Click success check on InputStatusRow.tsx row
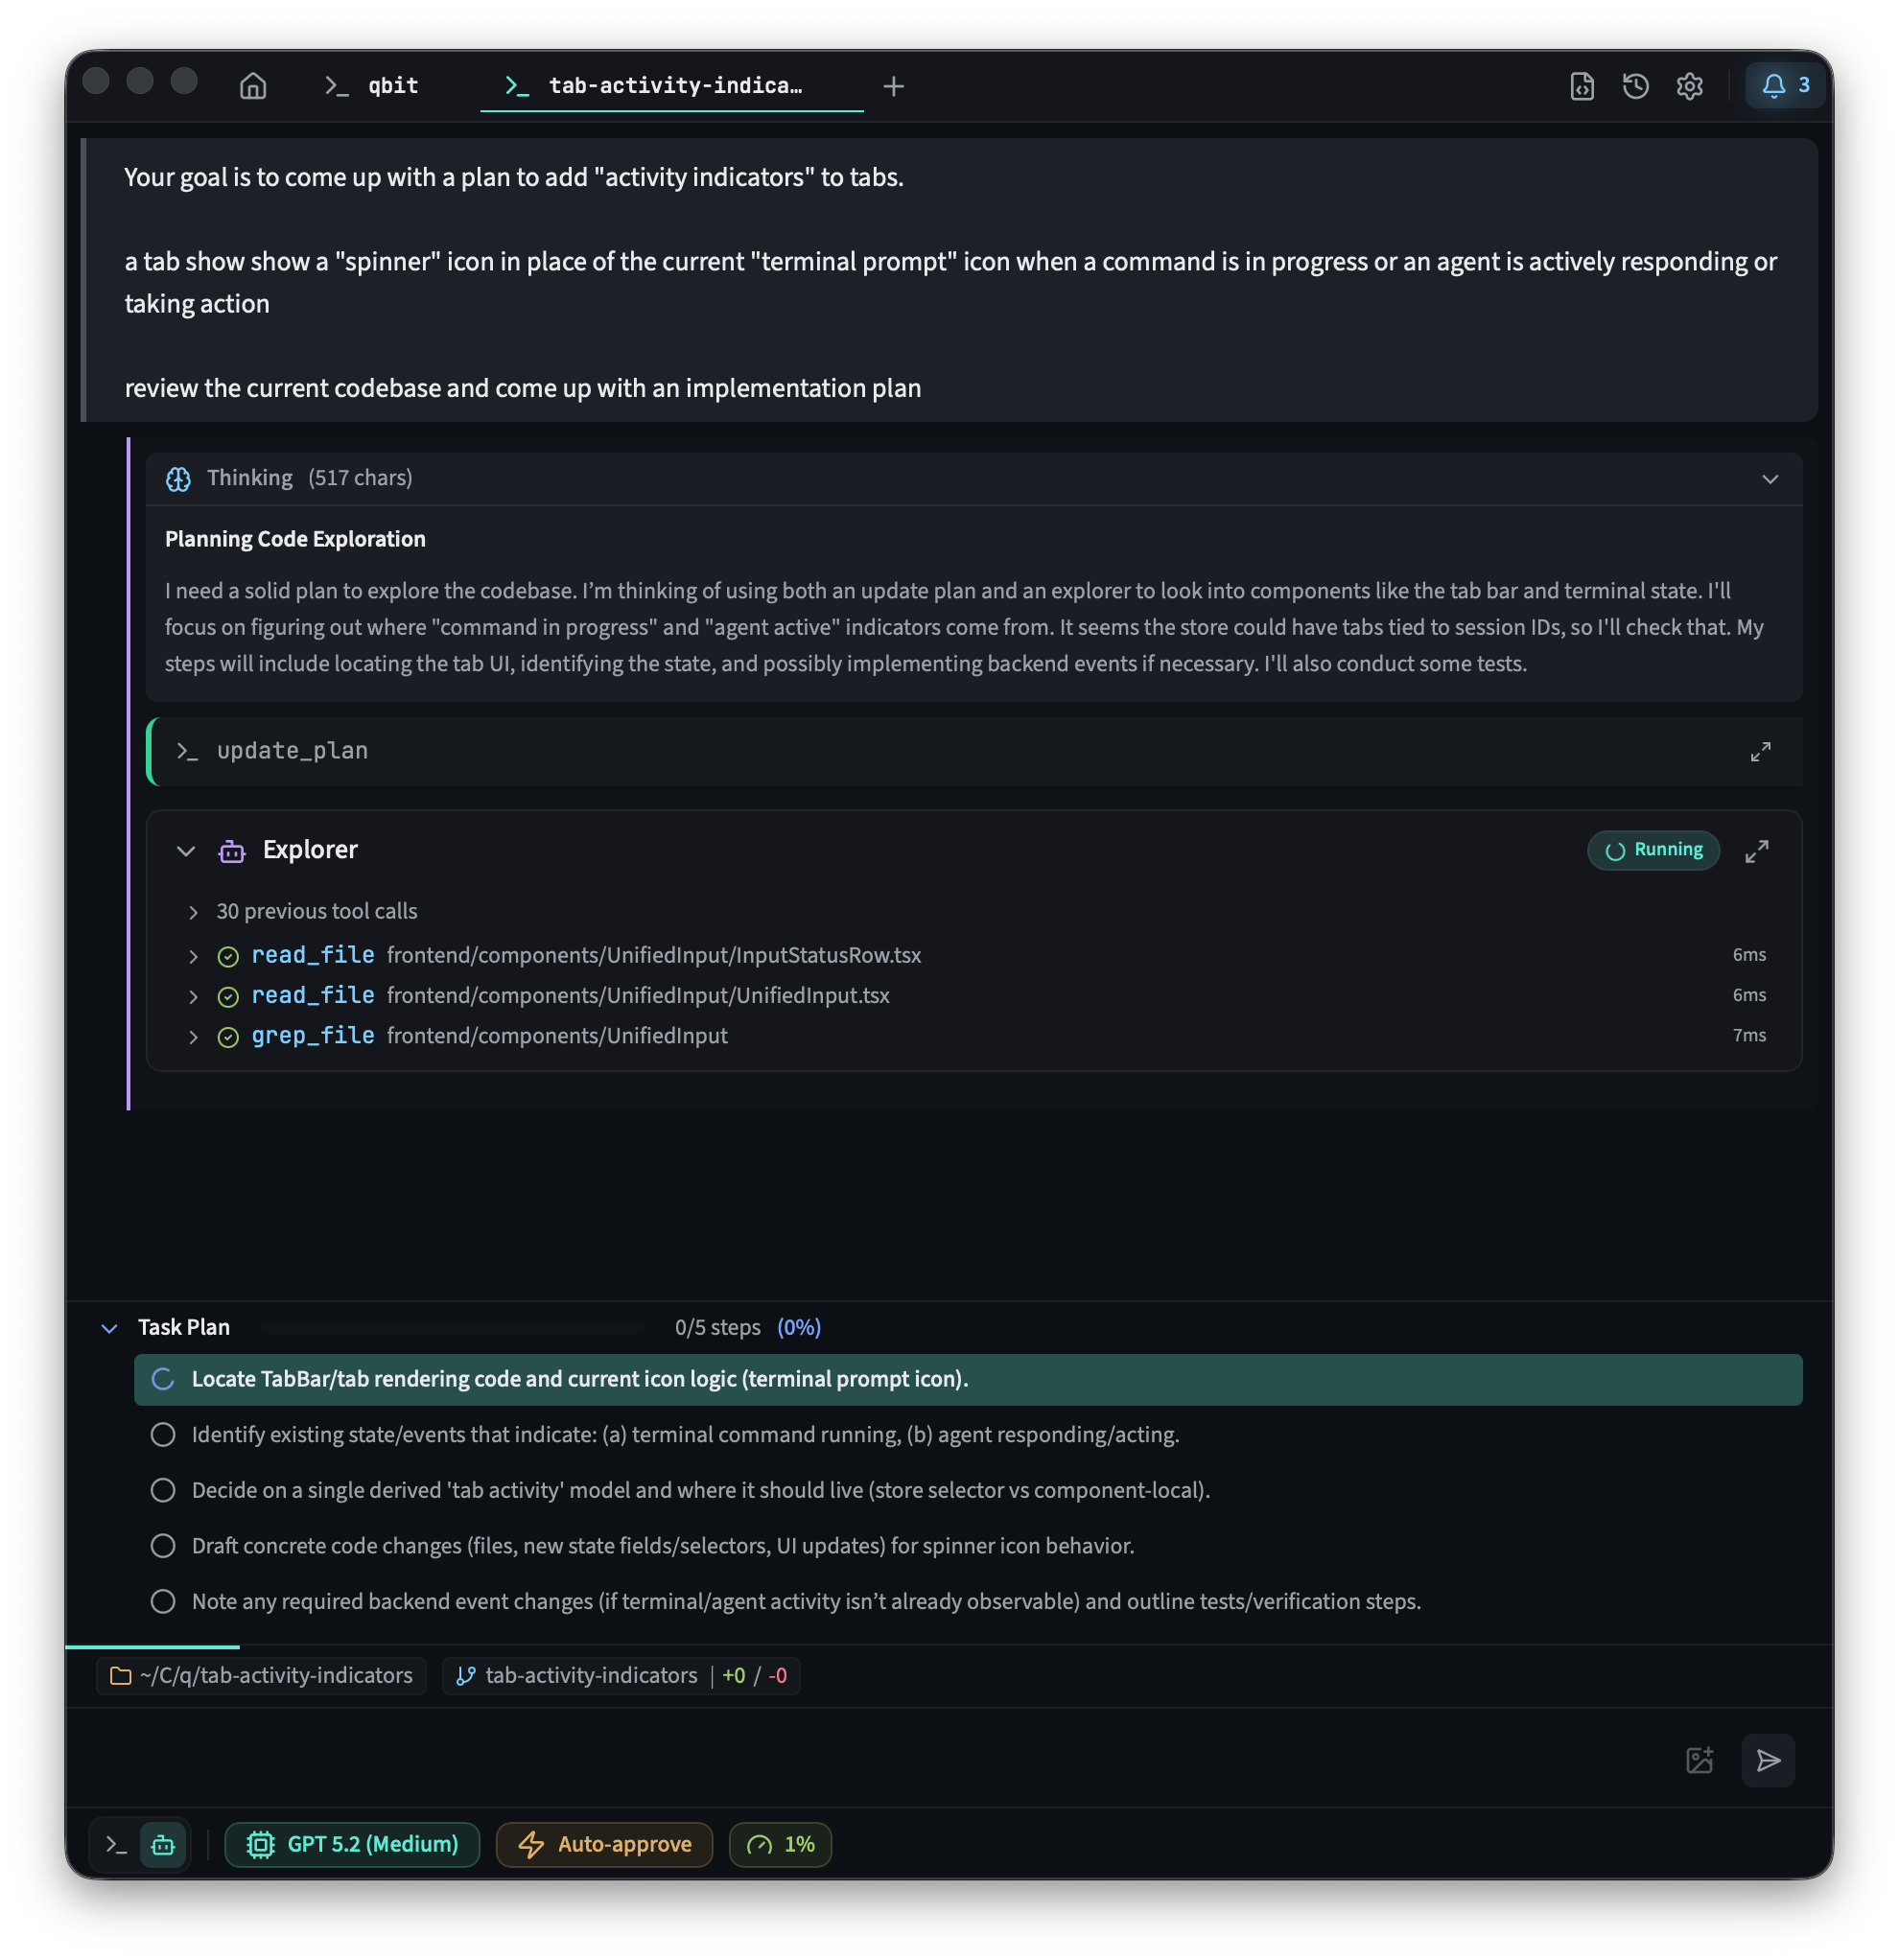Viewport: 1899px width, 1960px height. [x=228, y=957]
